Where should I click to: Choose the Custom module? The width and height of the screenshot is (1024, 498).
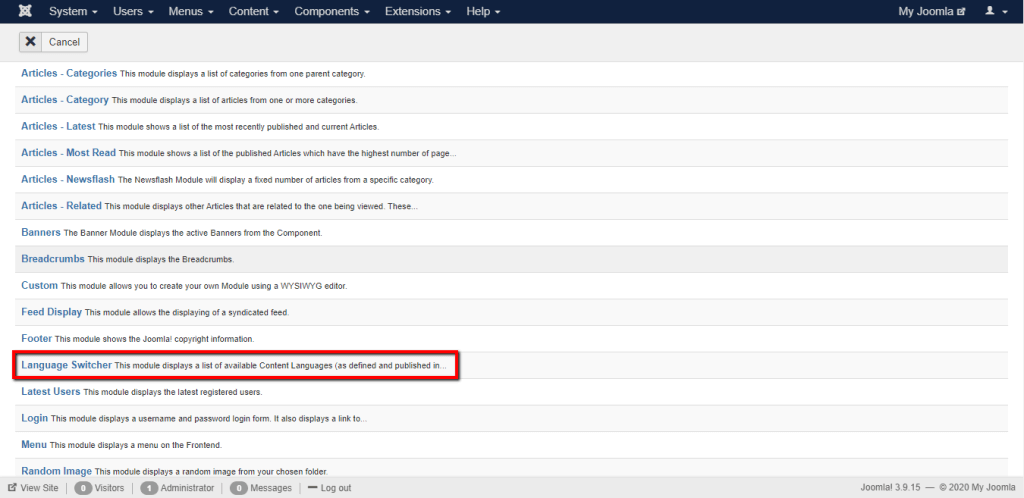pos(39,285)
